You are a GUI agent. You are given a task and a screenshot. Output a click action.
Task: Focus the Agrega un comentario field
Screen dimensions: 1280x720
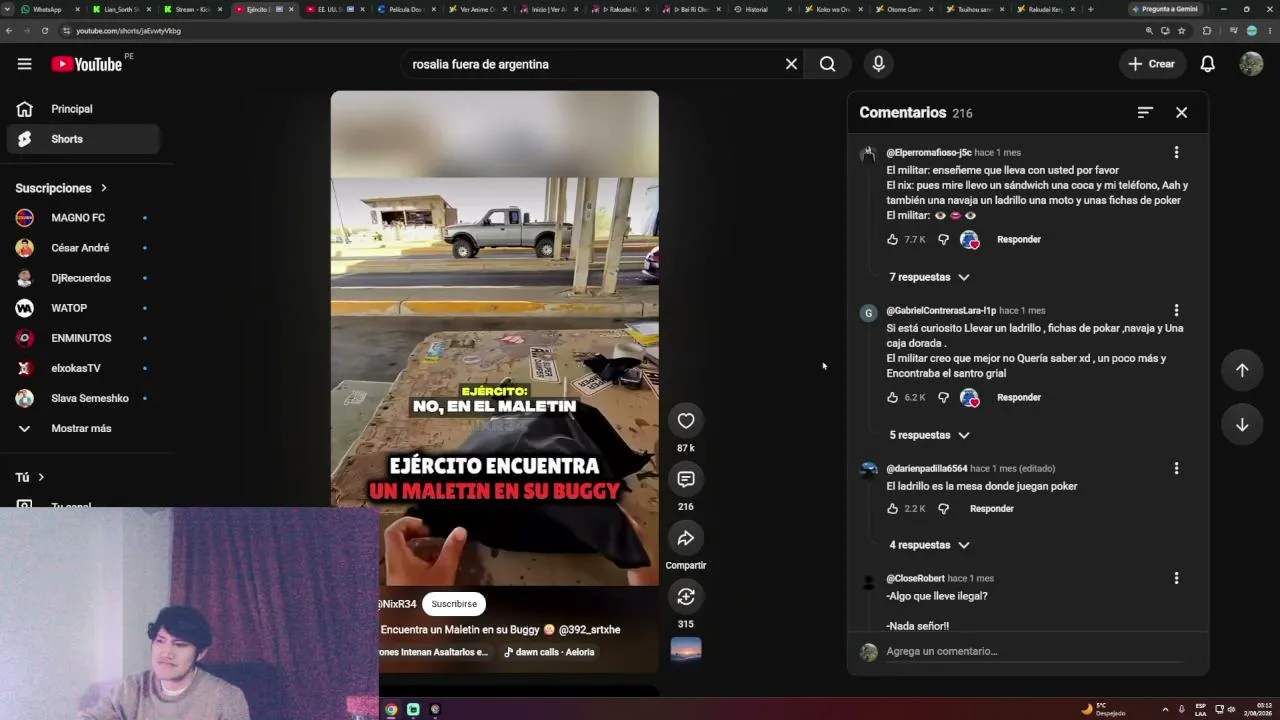pyautogui.click(x=1034, y=652)
